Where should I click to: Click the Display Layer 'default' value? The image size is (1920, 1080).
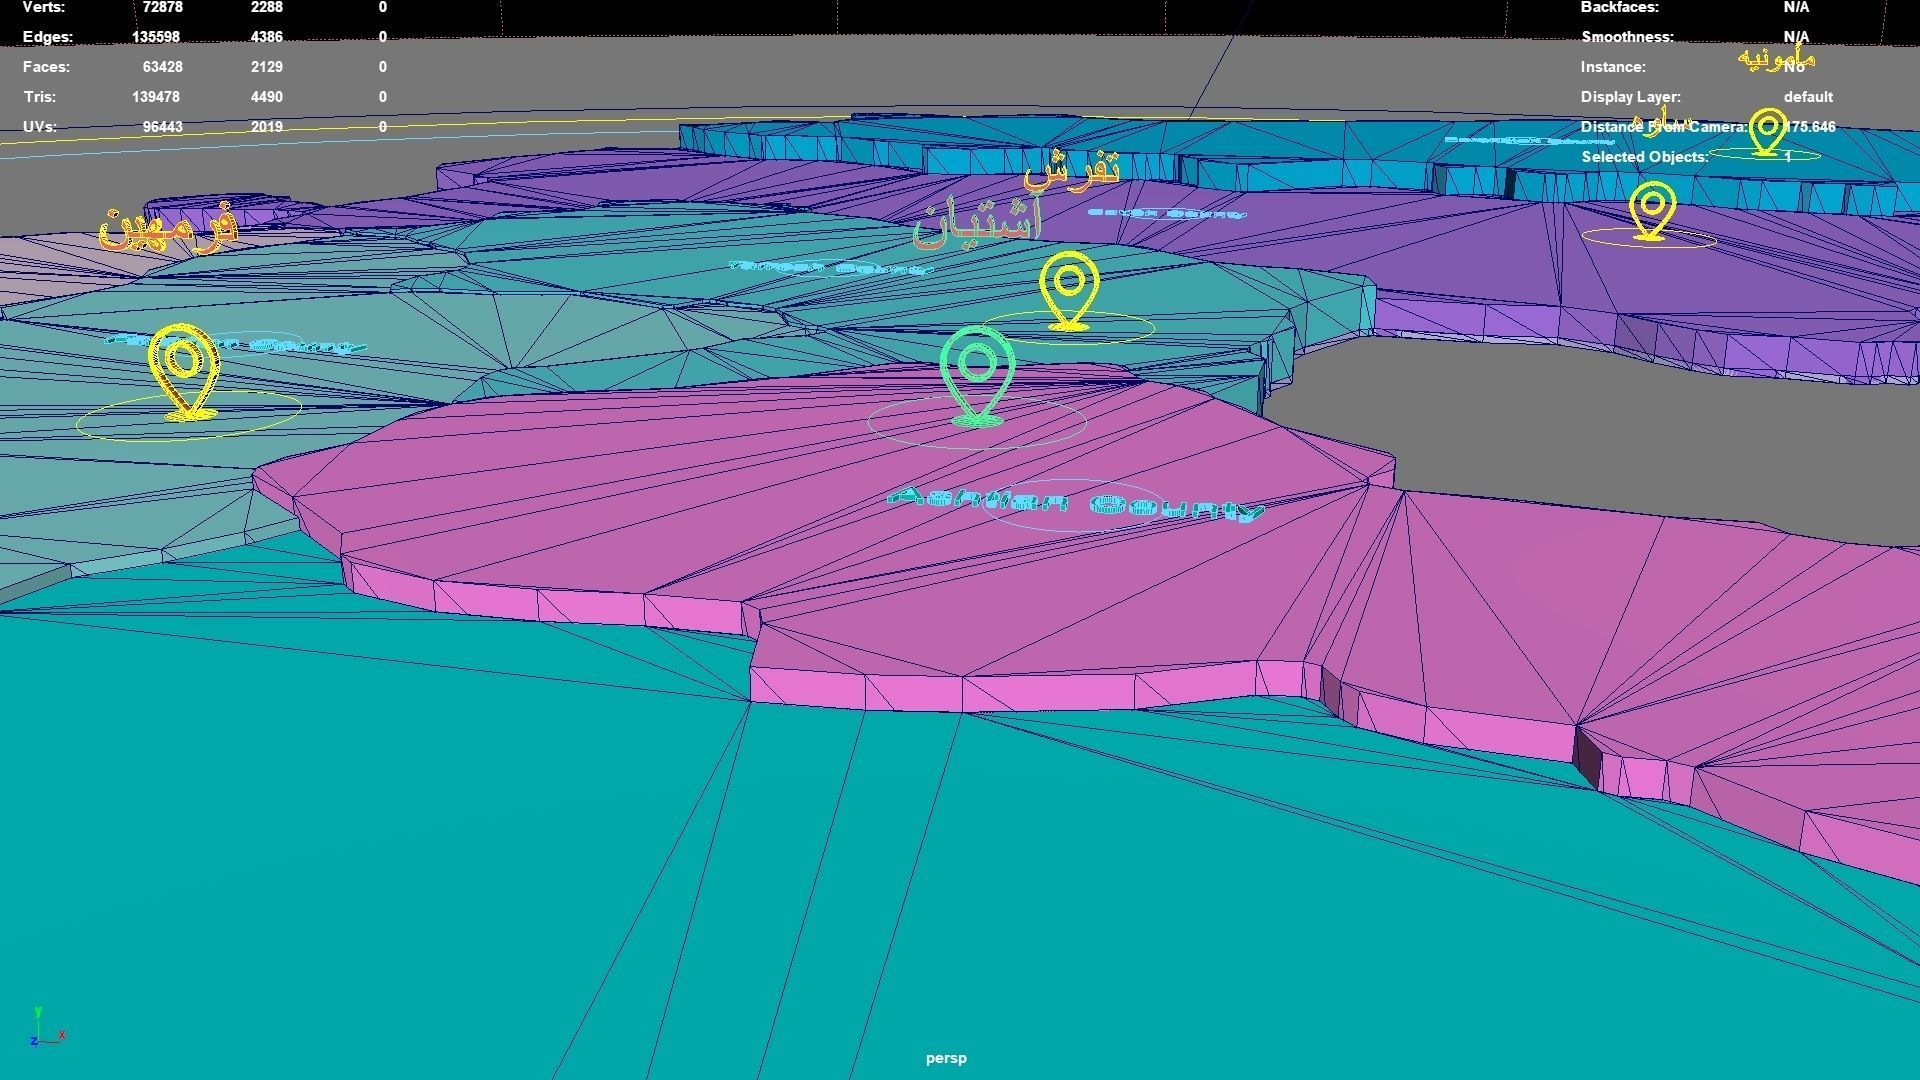[1807, 97]
